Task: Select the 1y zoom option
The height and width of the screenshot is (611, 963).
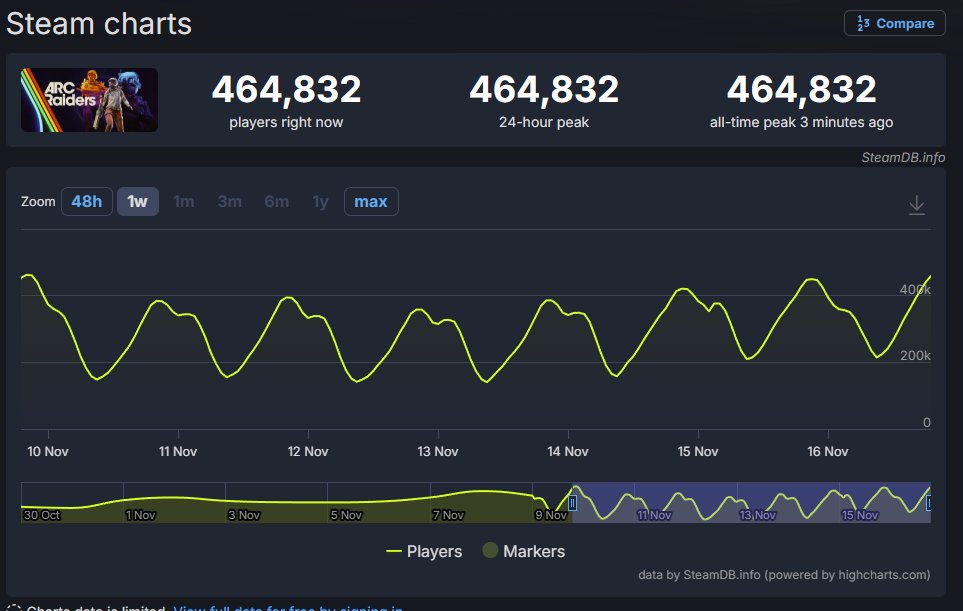Action: [x=320, y=201]
